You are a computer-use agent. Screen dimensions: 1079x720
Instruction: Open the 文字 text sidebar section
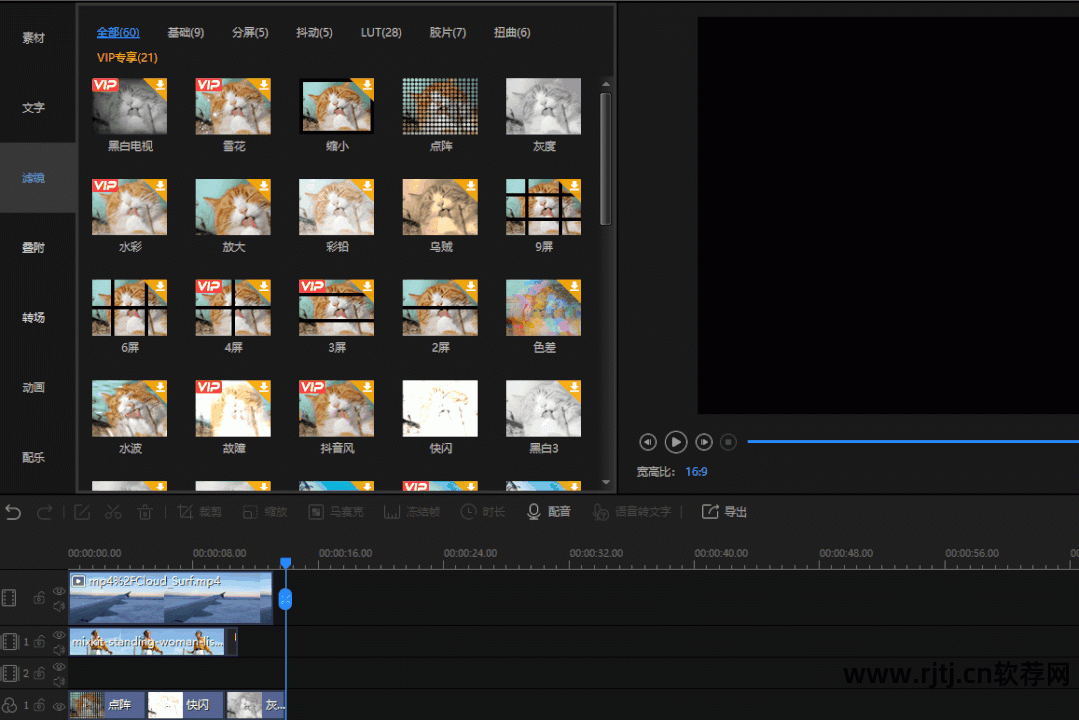tap(34, 108)
